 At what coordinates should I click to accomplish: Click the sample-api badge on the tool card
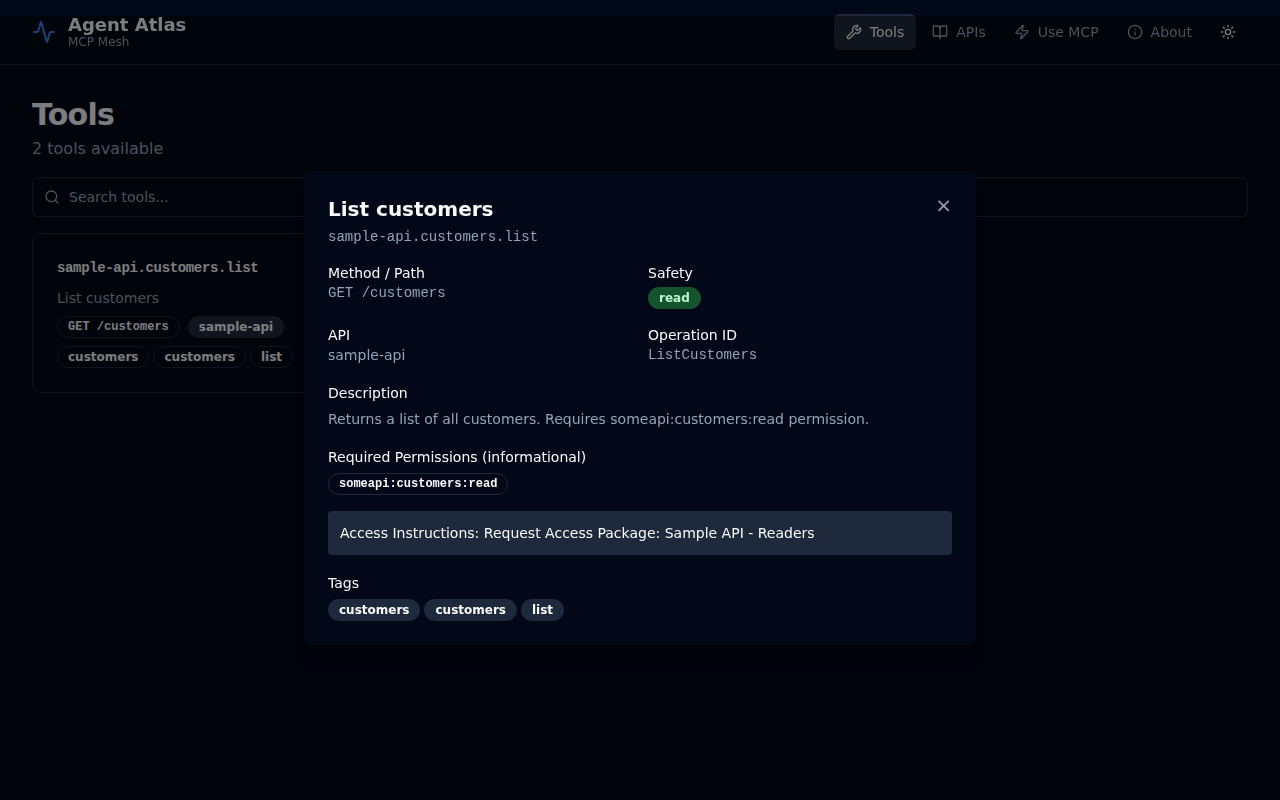point(235,327)
